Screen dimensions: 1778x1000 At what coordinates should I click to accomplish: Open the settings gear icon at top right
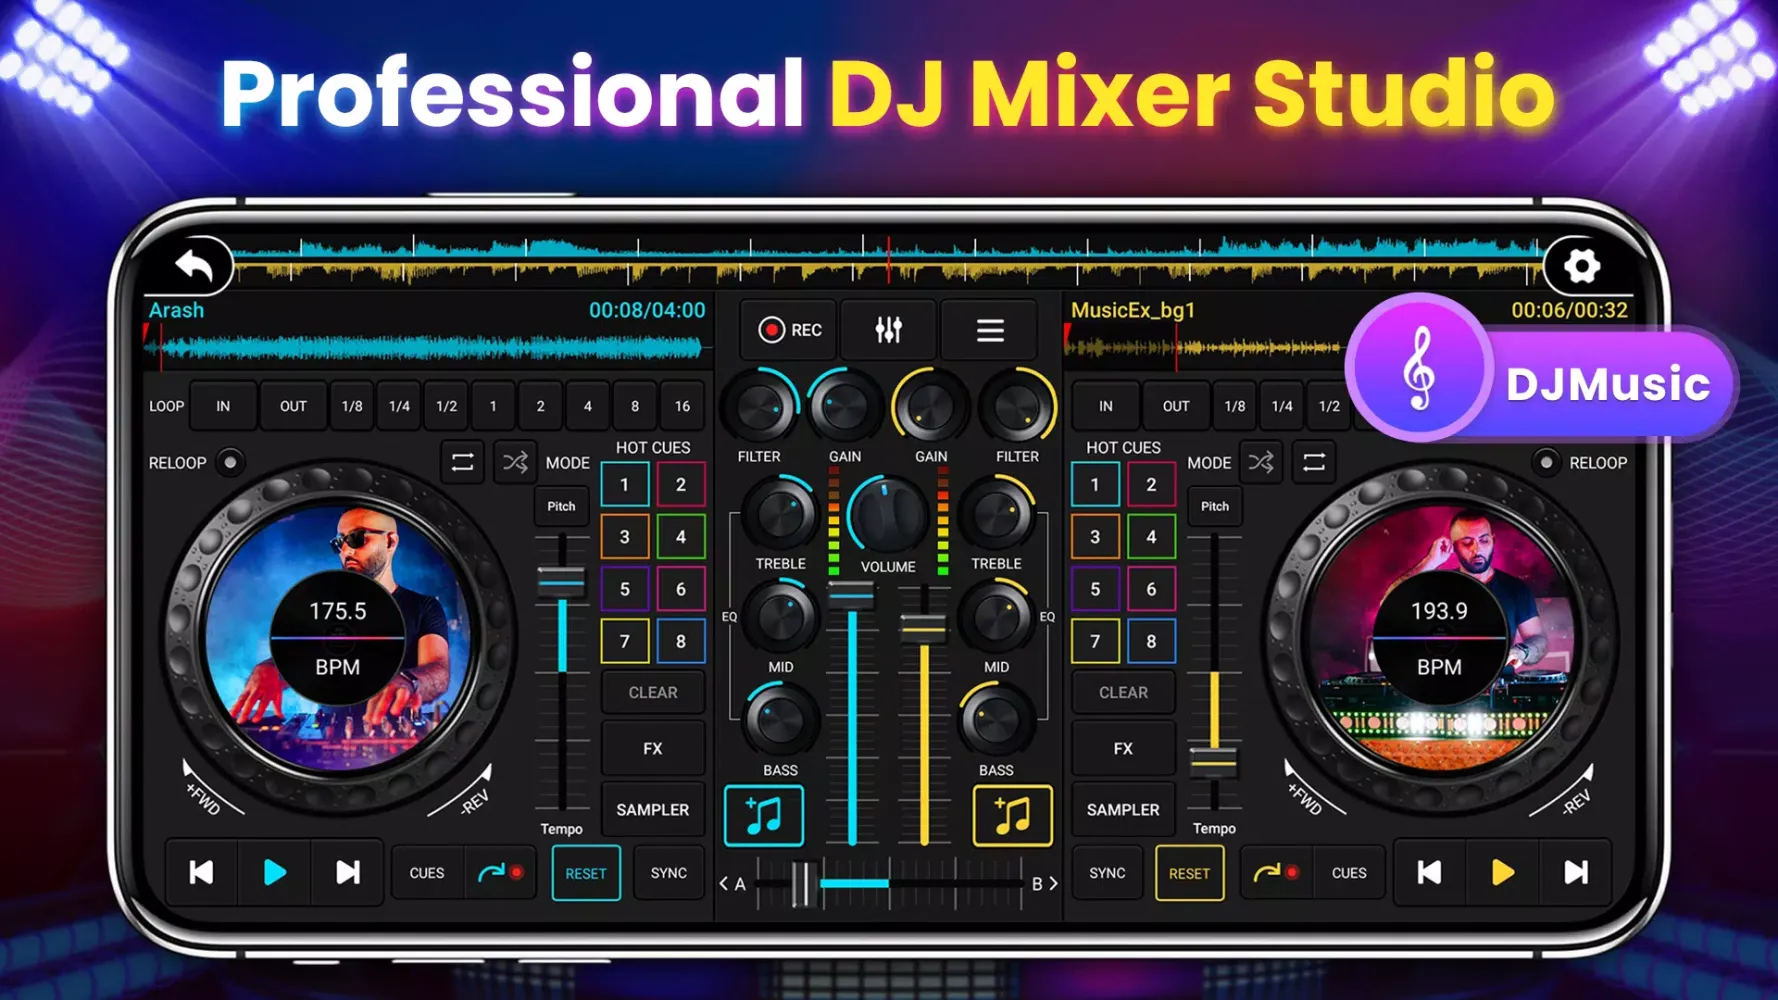click(x=1580, y=264)
